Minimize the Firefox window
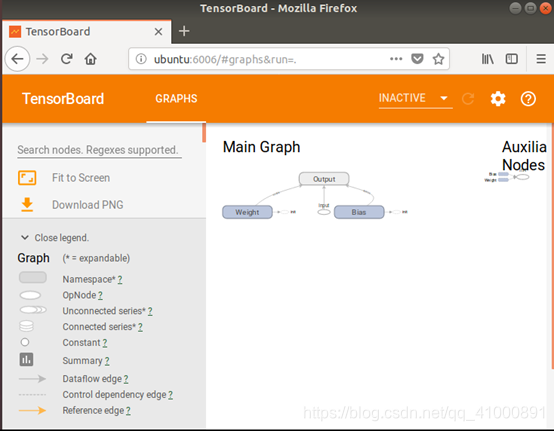Viewport: 554px width, 431px height. [x=515, y=8]
